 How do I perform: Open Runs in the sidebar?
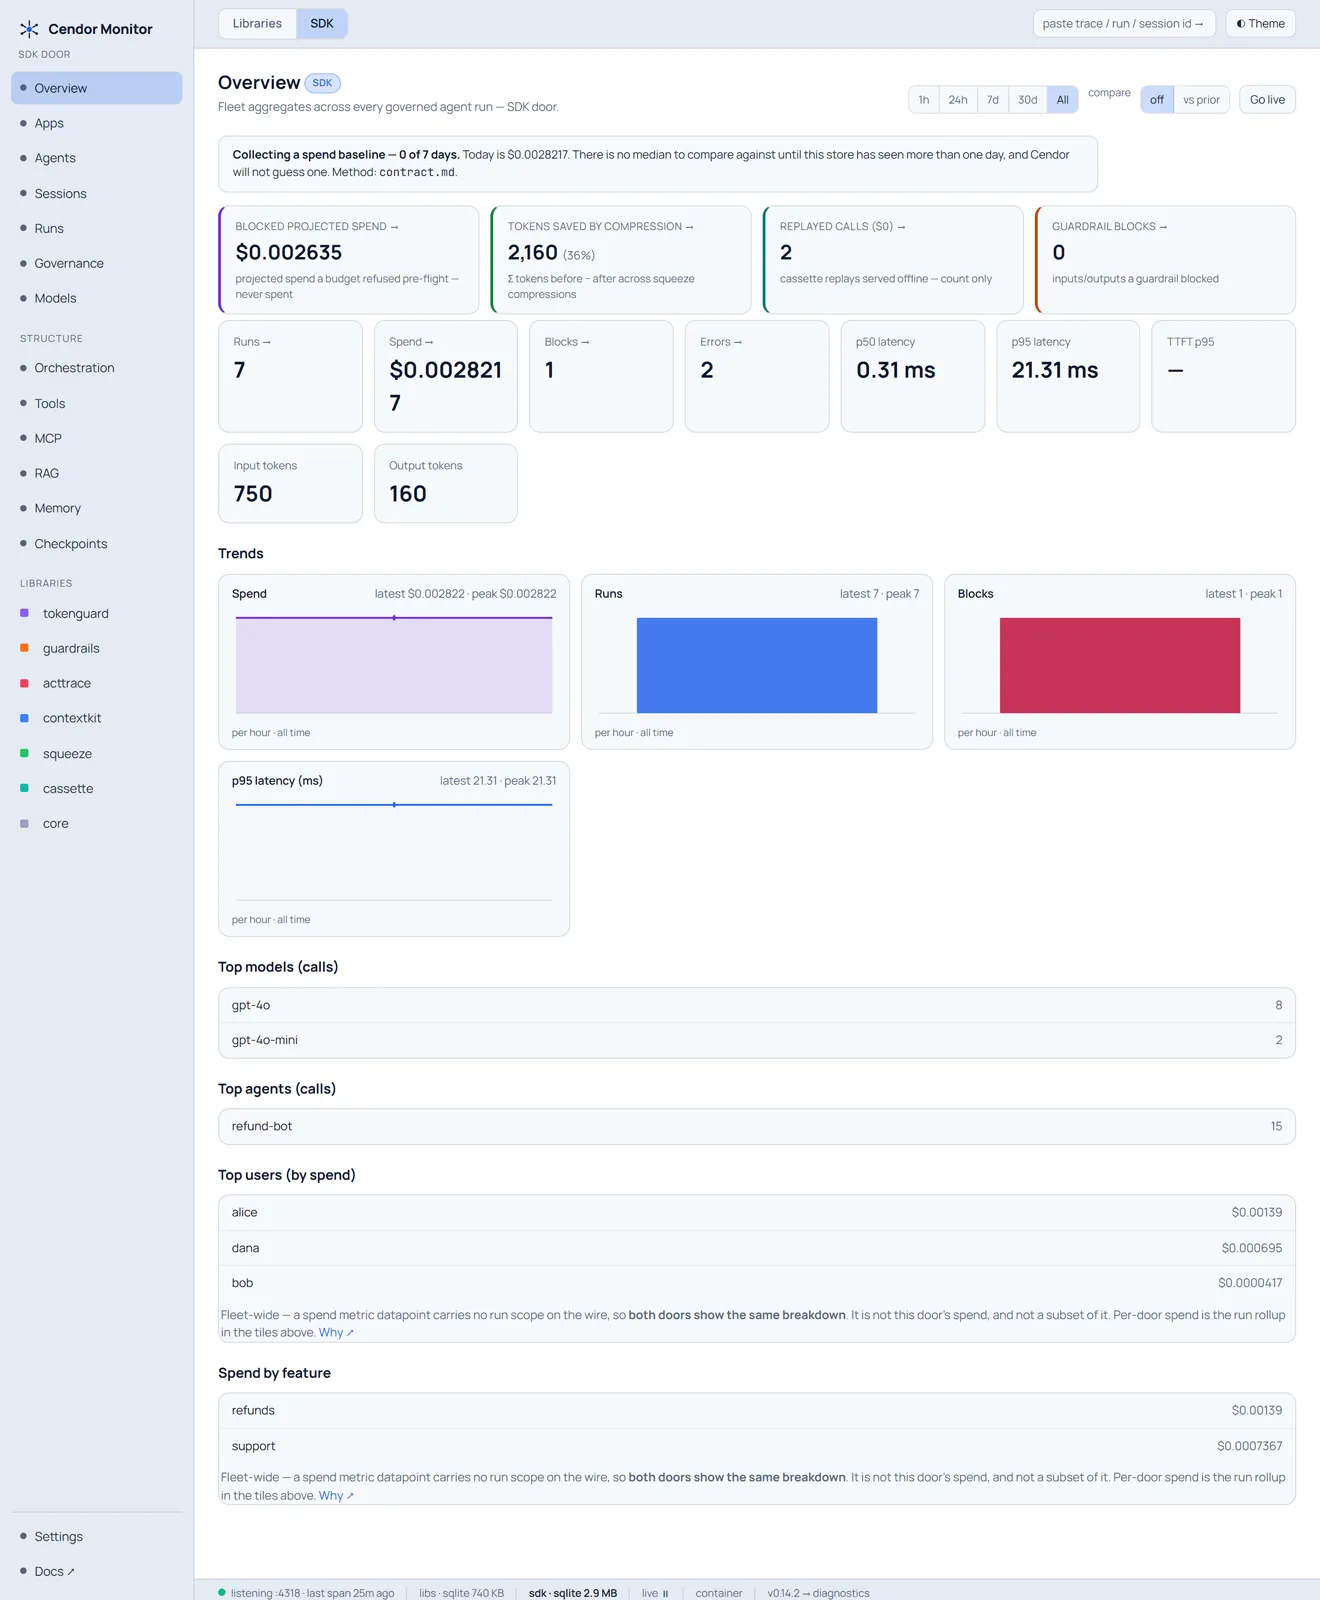coord(96,228)
